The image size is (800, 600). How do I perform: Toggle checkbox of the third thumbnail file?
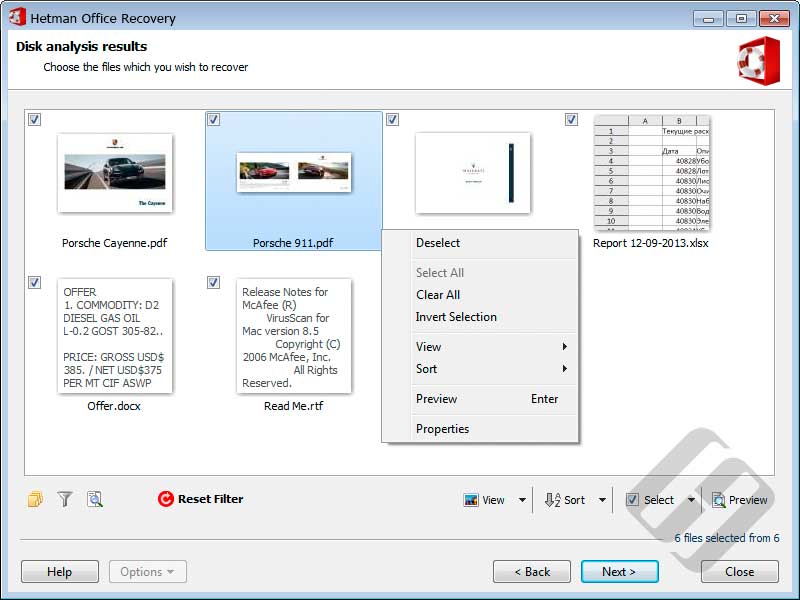[392, 119]
